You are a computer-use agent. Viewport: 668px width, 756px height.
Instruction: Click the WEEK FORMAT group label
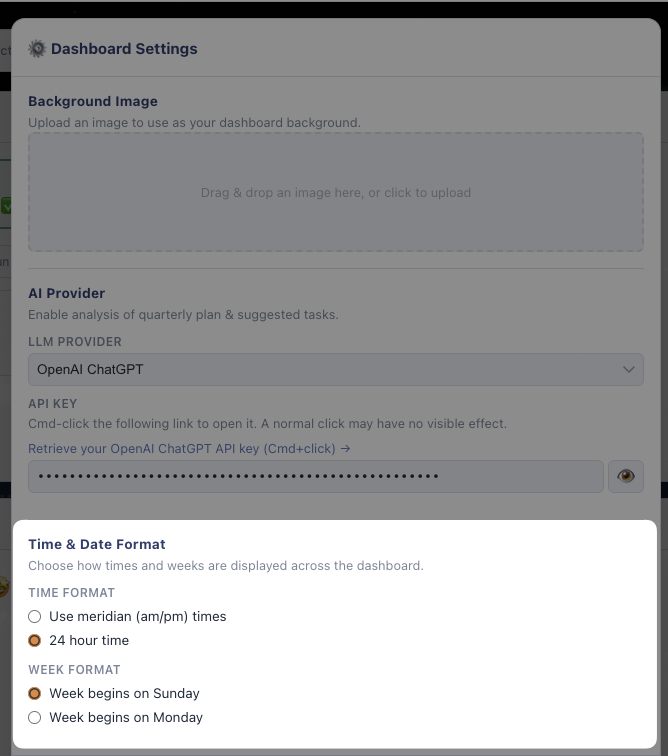pos(74,670)
